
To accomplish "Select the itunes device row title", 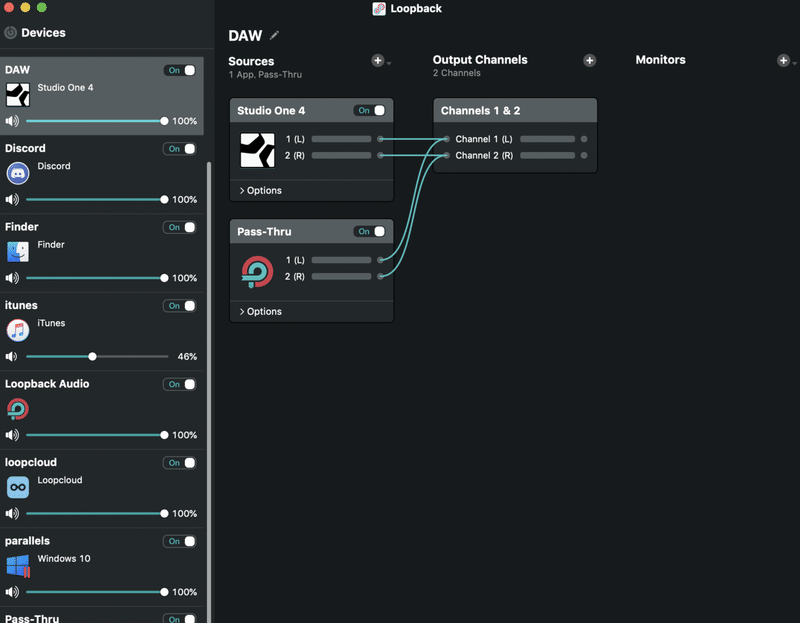I will [21, 306].
